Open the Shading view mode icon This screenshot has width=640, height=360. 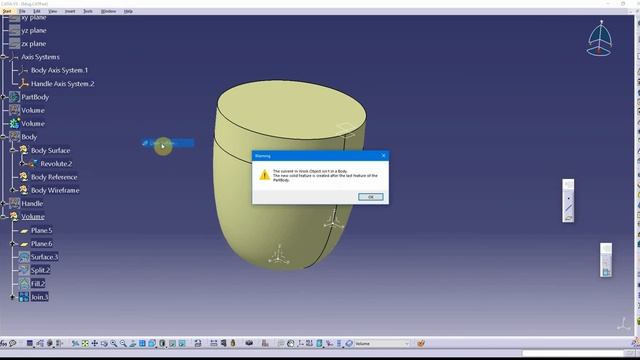click(162, 344)
